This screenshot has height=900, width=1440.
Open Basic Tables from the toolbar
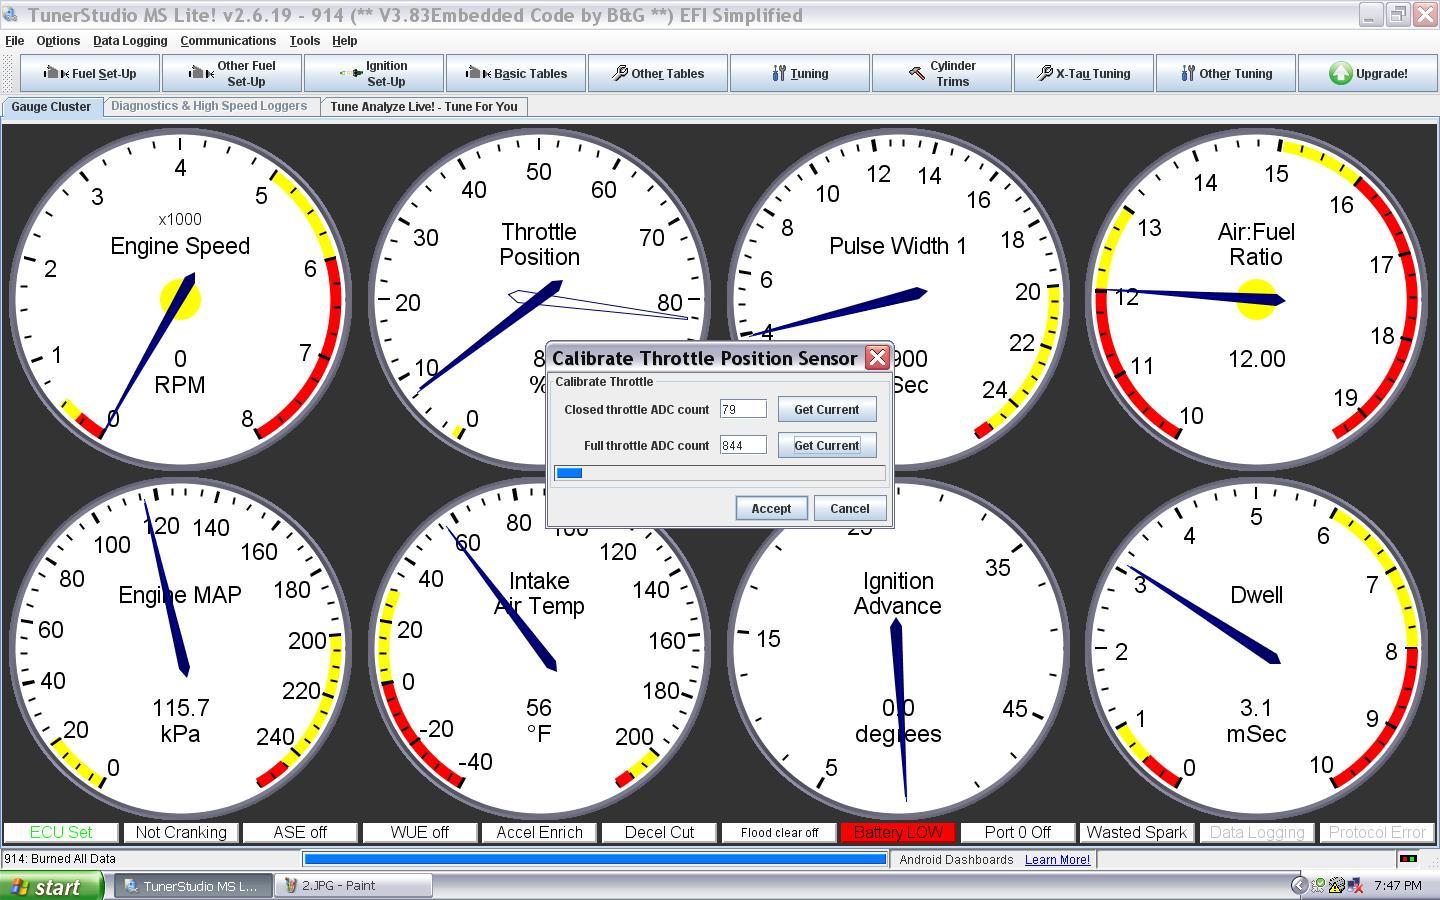pos(516,73)
